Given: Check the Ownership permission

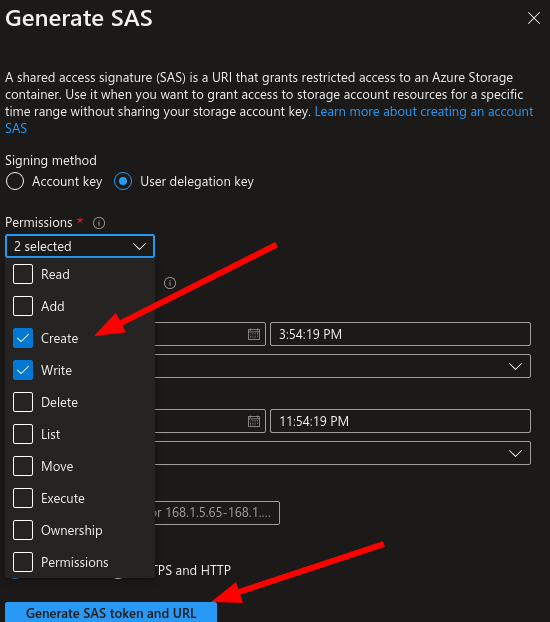Looking at the screenshot, I should tap(23, 530).
